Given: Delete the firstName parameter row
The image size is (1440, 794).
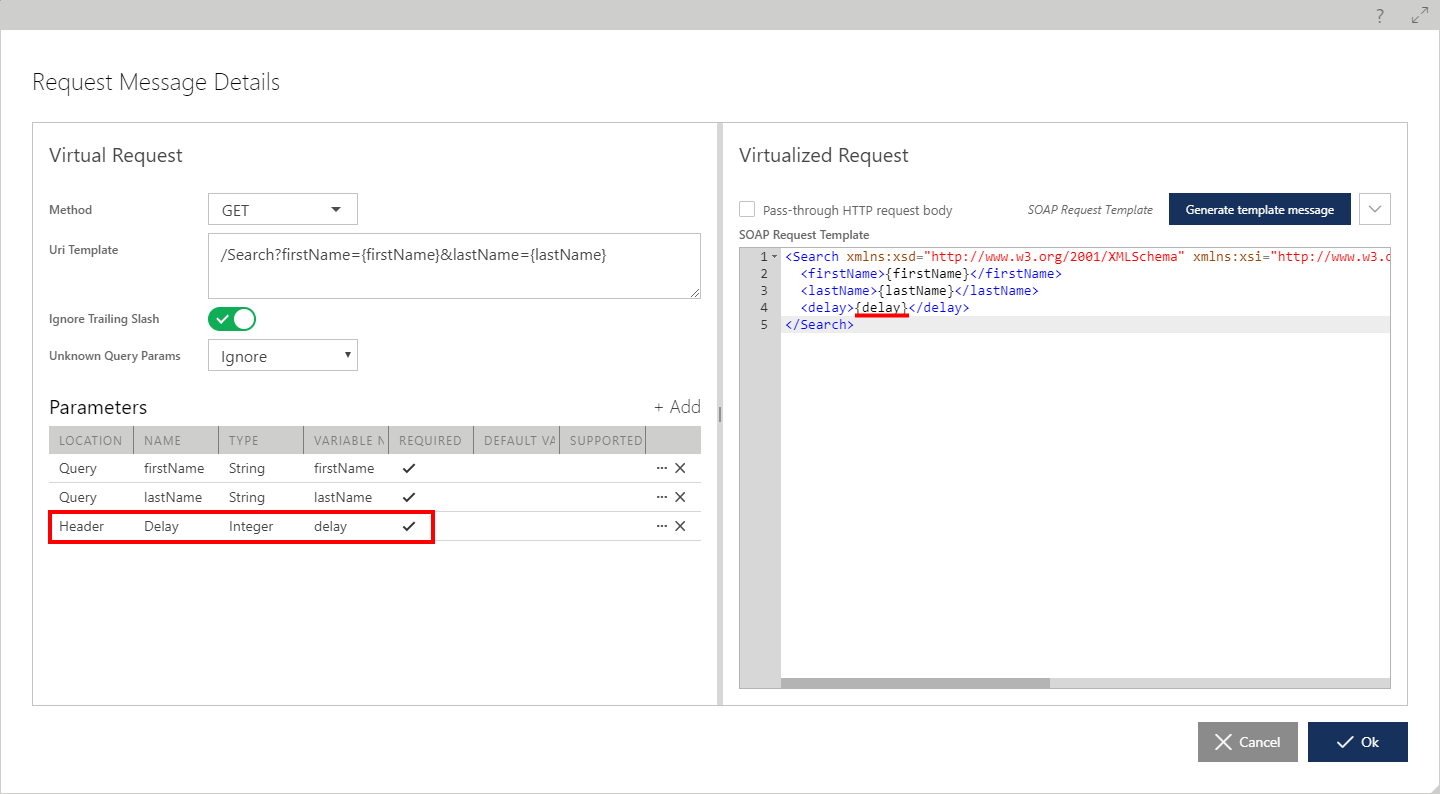Looking at the screenshot, I should [x=680, y=468].
